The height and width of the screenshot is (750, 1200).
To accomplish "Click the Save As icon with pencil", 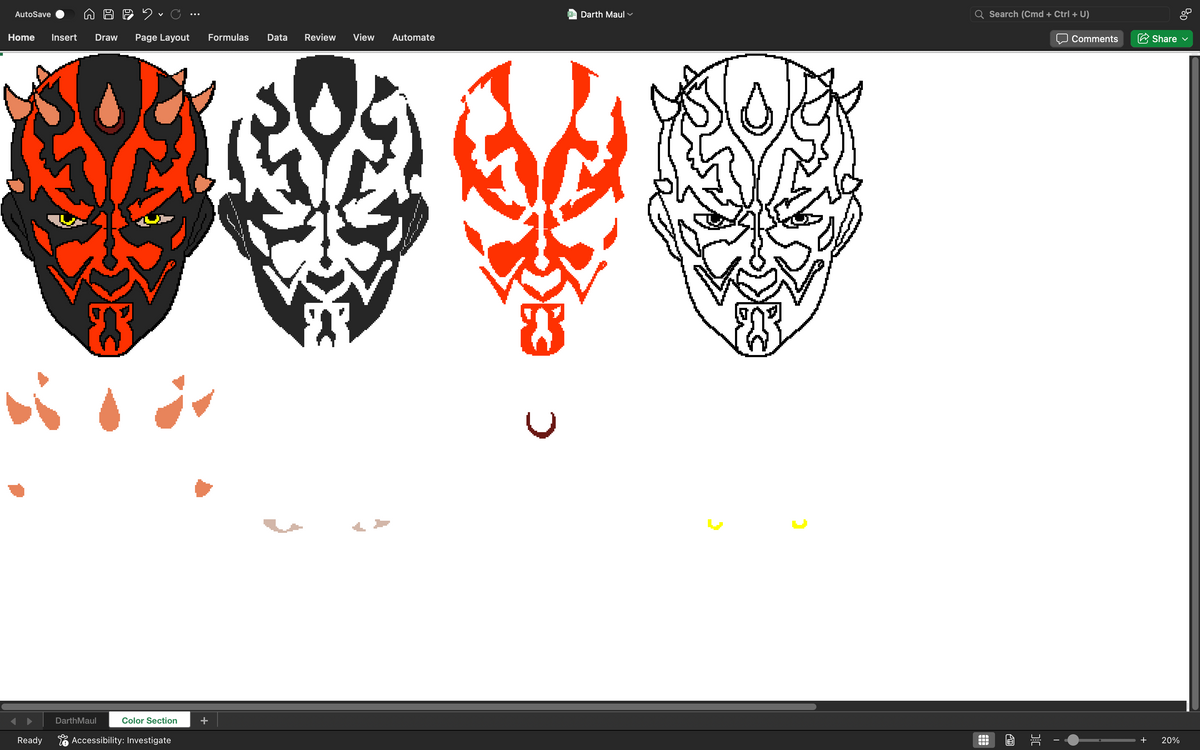I will [x=127, y=14].
